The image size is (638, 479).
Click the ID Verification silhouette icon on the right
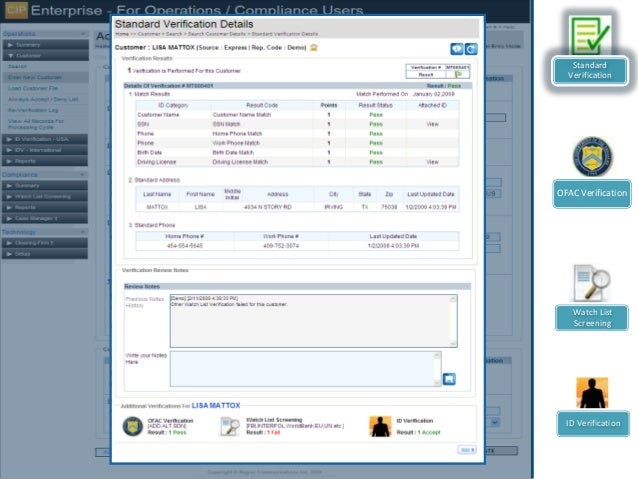coord(592,393)
